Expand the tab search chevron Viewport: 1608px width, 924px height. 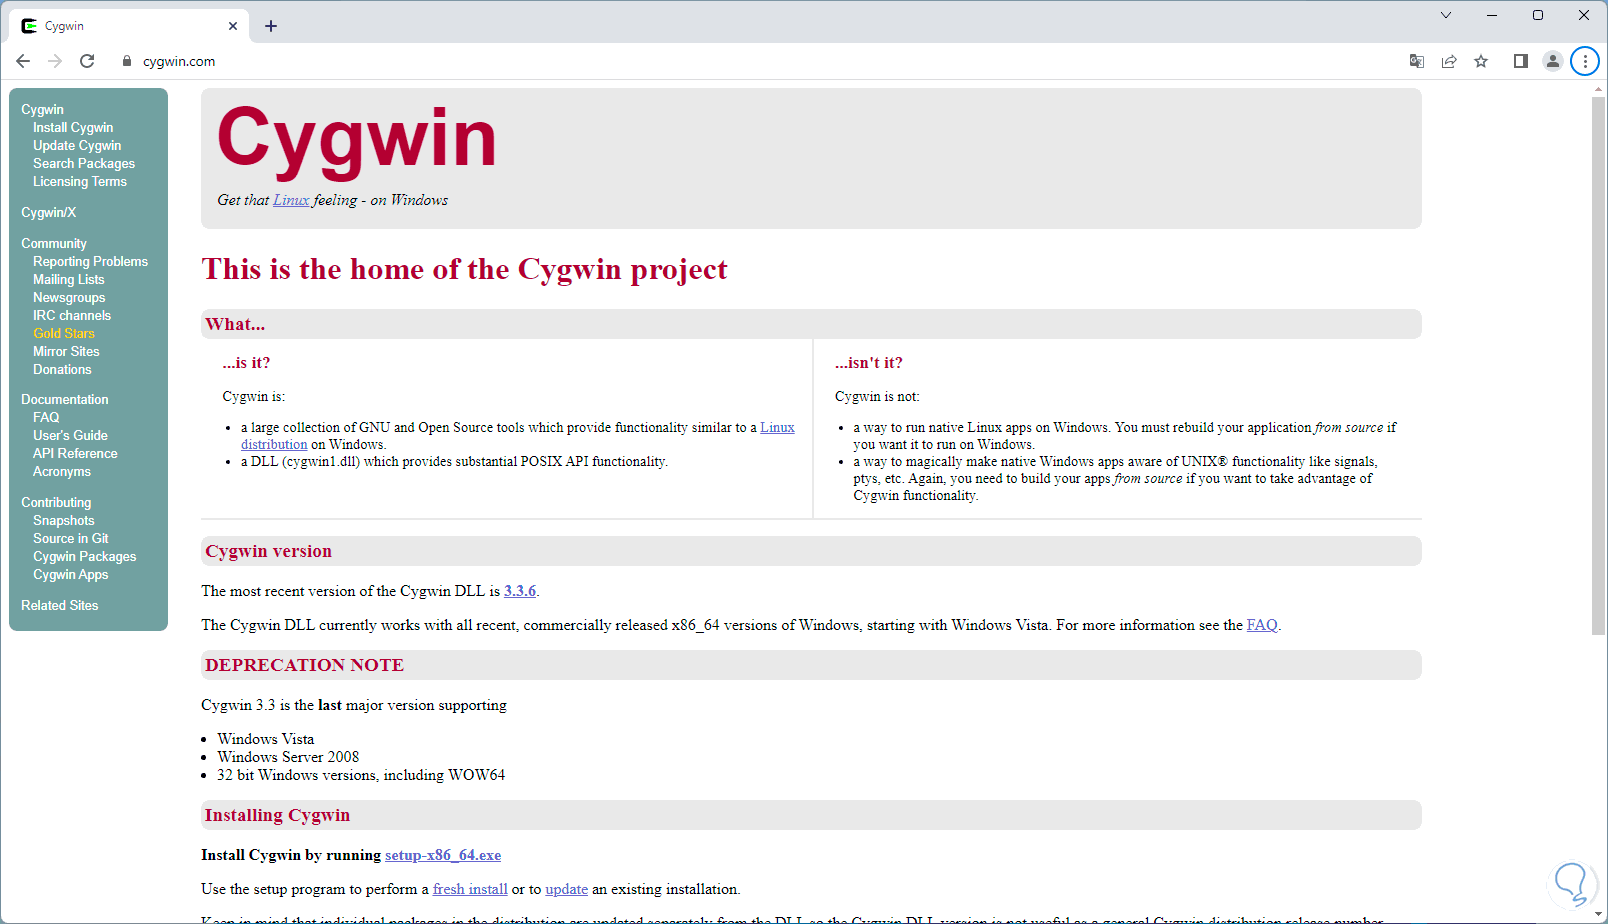pos(1446,15)
